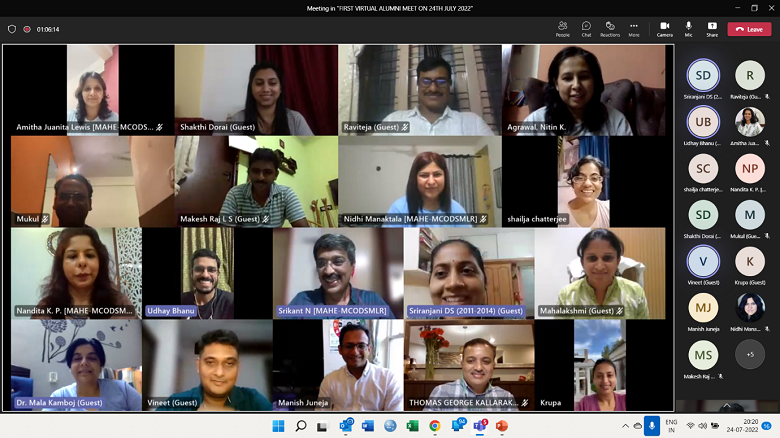780x438 pixels.
Task: Click the Manish Juneja MJ avatar
Action: 703,307
